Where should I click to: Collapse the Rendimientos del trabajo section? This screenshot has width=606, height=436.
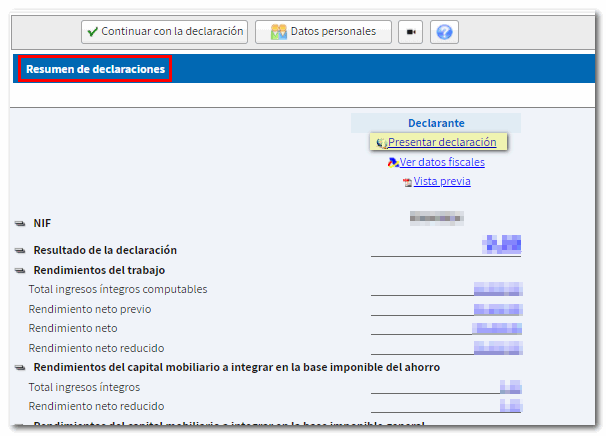(x=20, y=271)
